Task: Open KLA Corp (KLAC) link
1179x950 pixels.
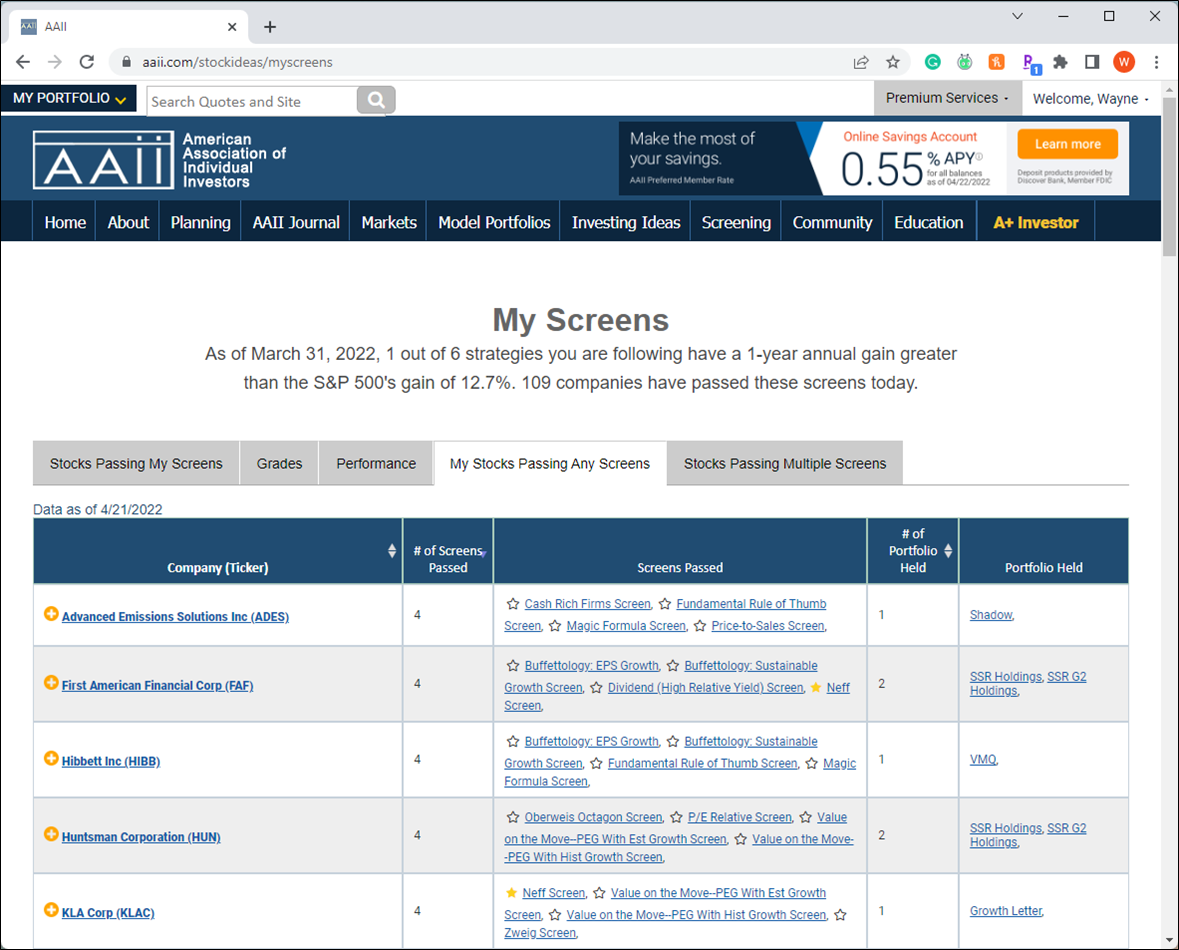Action: tap(108, 913)
